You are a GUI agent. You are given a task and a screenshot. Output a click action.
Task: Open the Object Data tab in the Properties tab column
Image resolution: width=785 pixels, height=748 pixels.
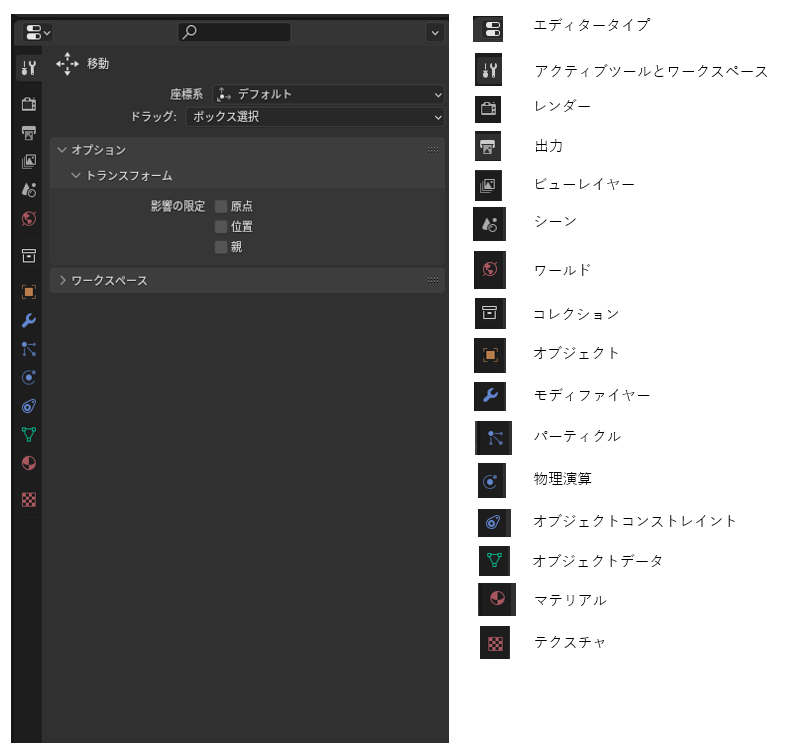(x=29, y=434)
